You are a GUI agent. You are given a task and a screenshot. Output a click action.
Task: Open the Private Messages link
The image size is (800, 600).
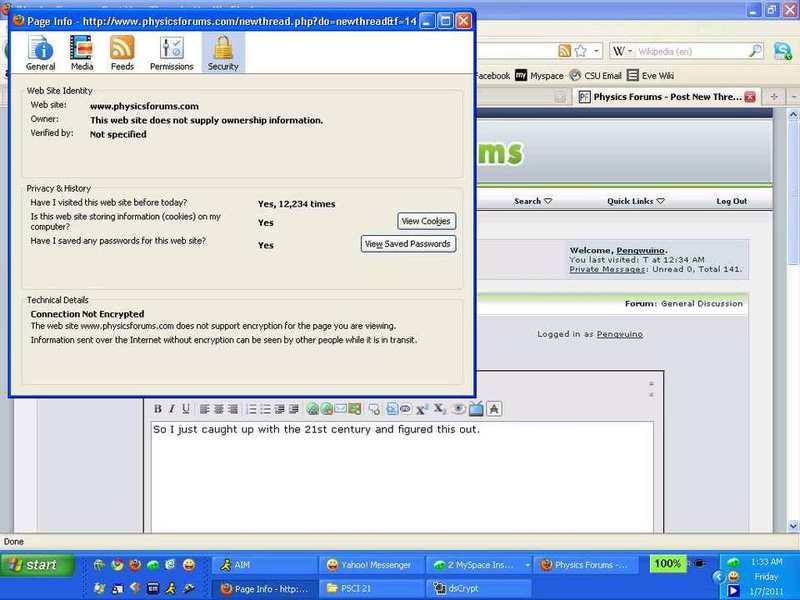[x=608, y=269]
